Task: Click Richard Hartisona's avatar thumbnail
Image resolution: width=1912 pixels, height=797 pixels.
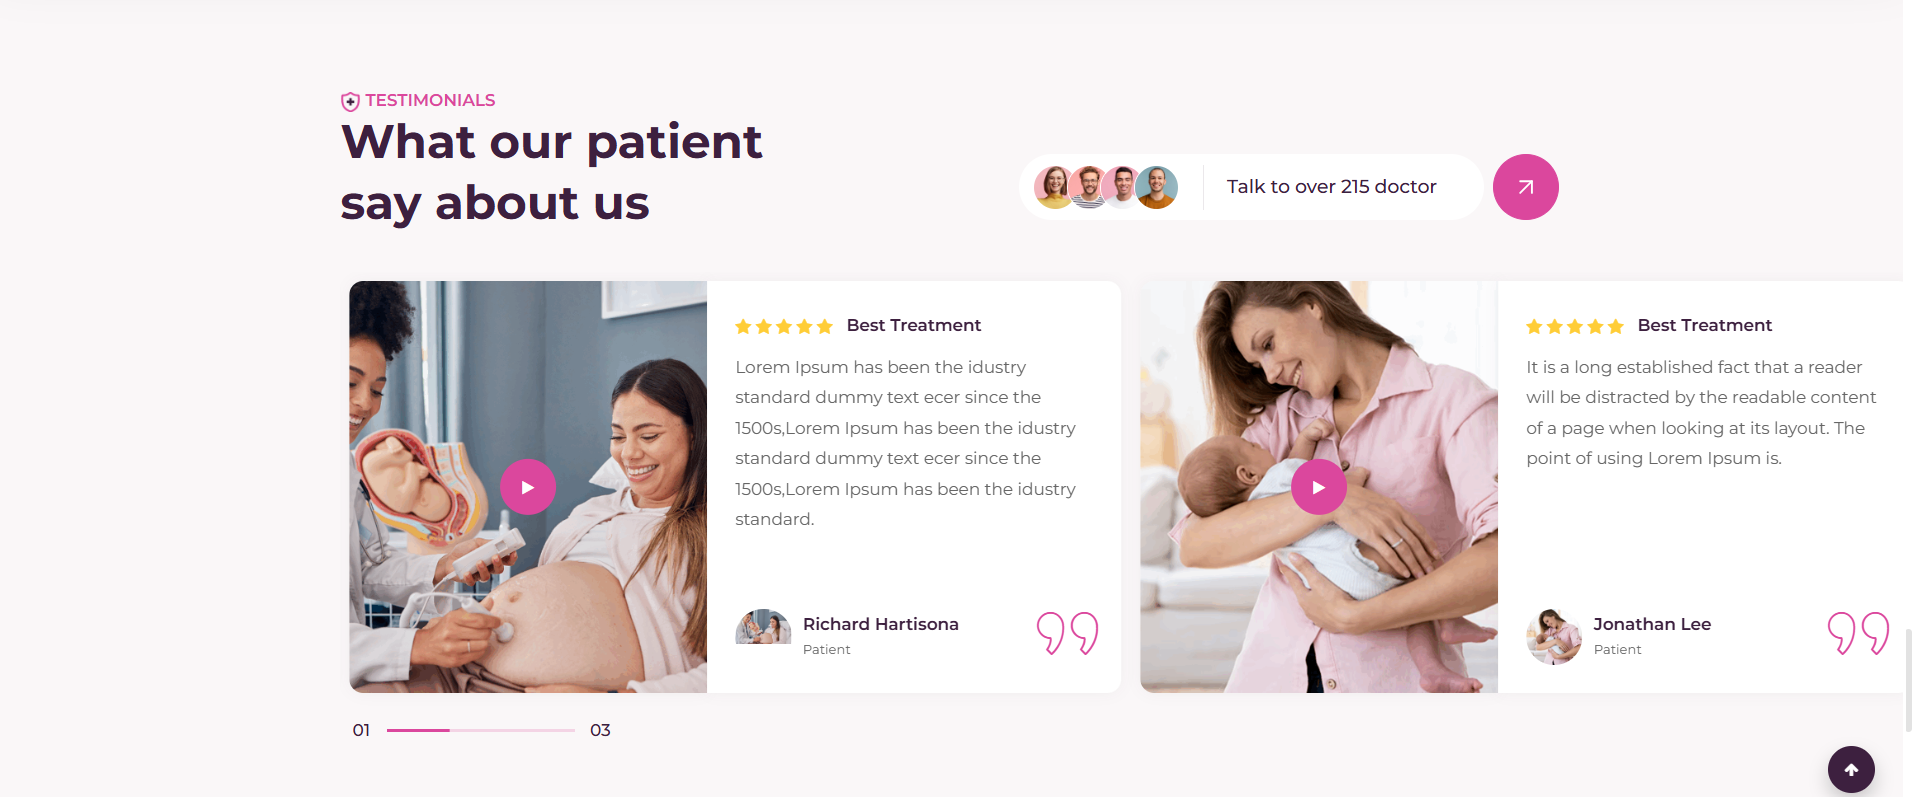Action: click(763, 627)
